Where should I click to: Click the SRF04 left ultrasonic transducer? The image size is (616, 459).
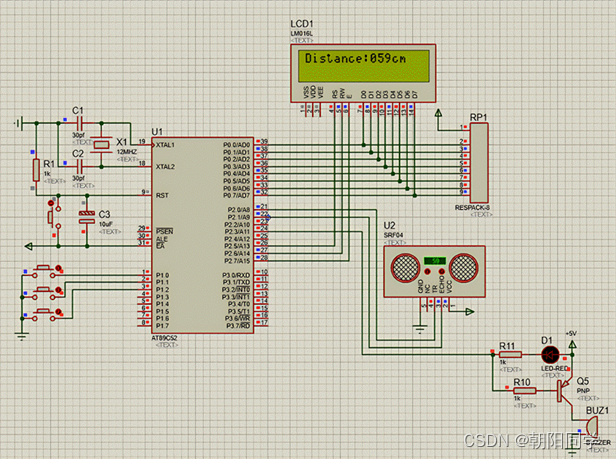[x=405, y=268]
